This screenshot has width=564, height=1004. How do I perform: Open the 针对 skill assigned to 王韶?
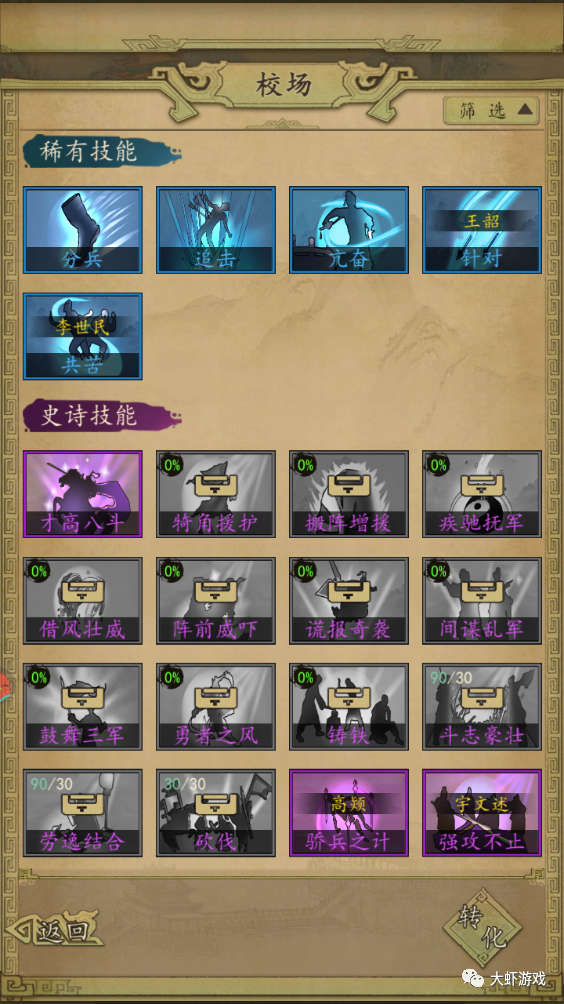[482, 230]
